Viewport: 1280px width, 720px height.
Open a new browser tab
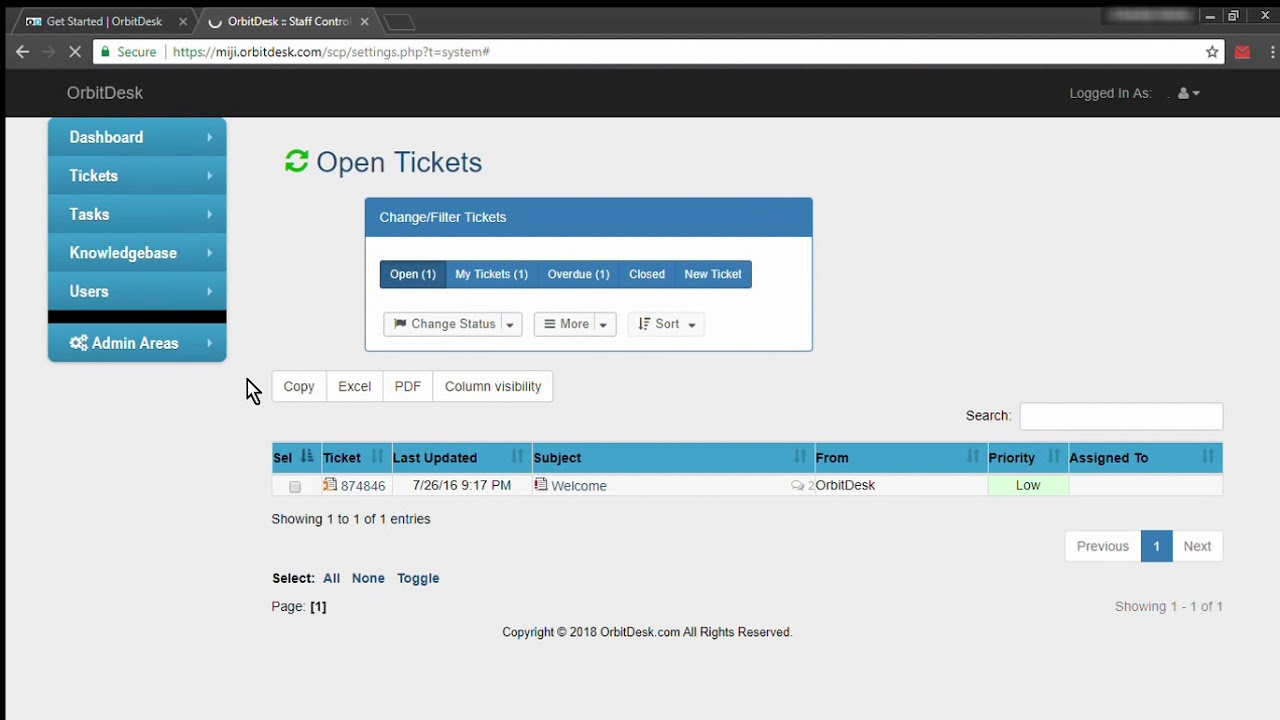click(399, 22)
